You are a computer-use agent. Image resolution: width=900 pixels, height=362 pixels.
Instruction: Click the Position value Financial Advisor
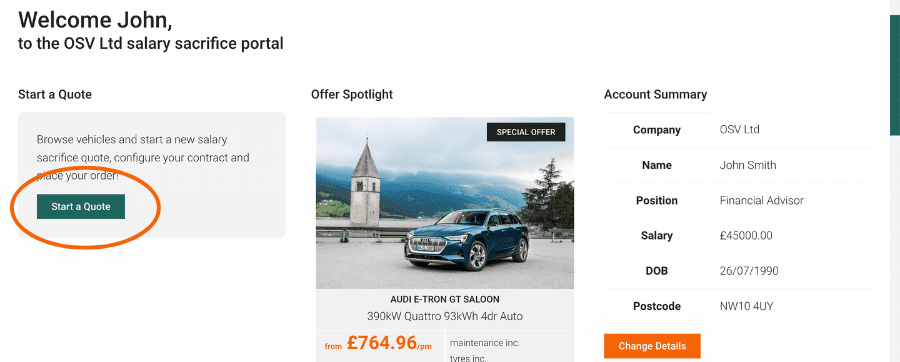[762, 201]
